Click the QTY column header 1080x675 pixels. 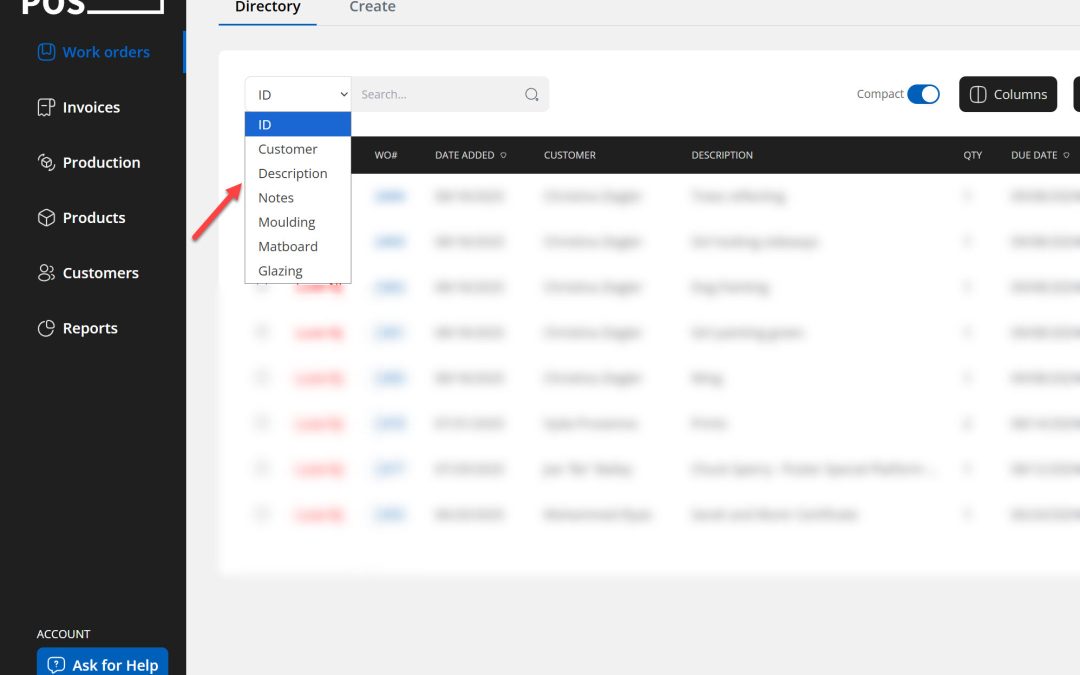point(973,155)
